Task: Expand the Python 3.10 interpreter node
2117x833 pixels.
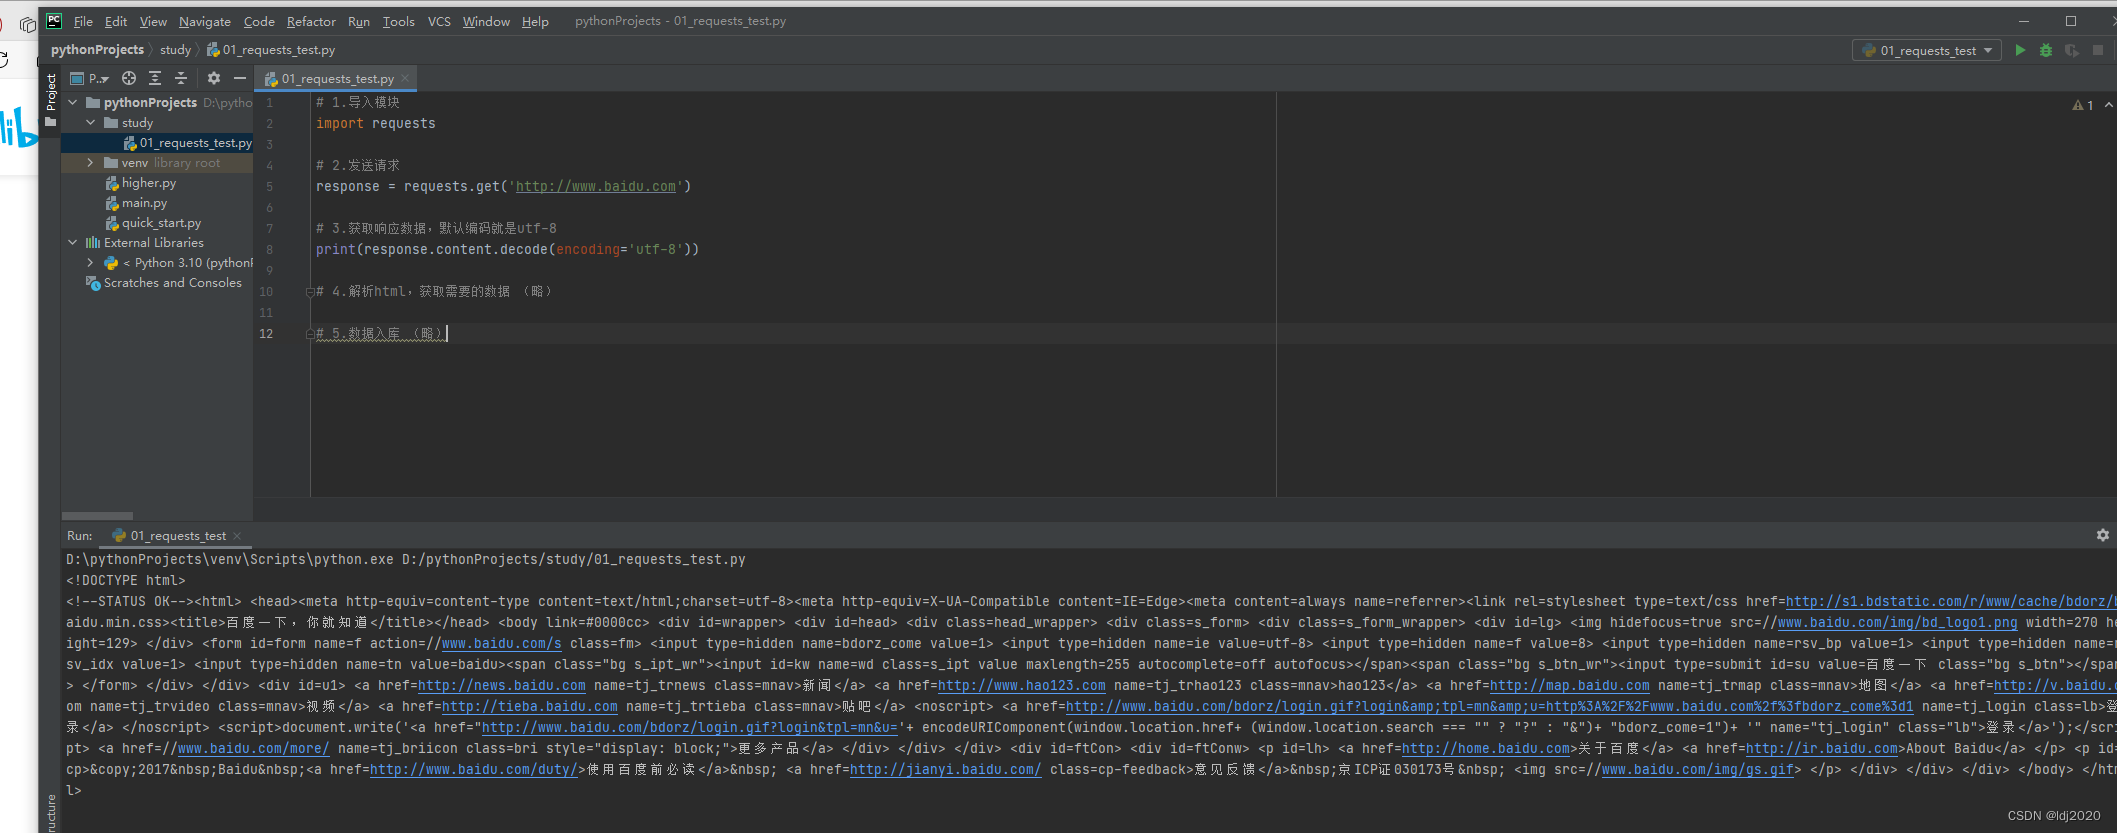Action: coord(91,262)
